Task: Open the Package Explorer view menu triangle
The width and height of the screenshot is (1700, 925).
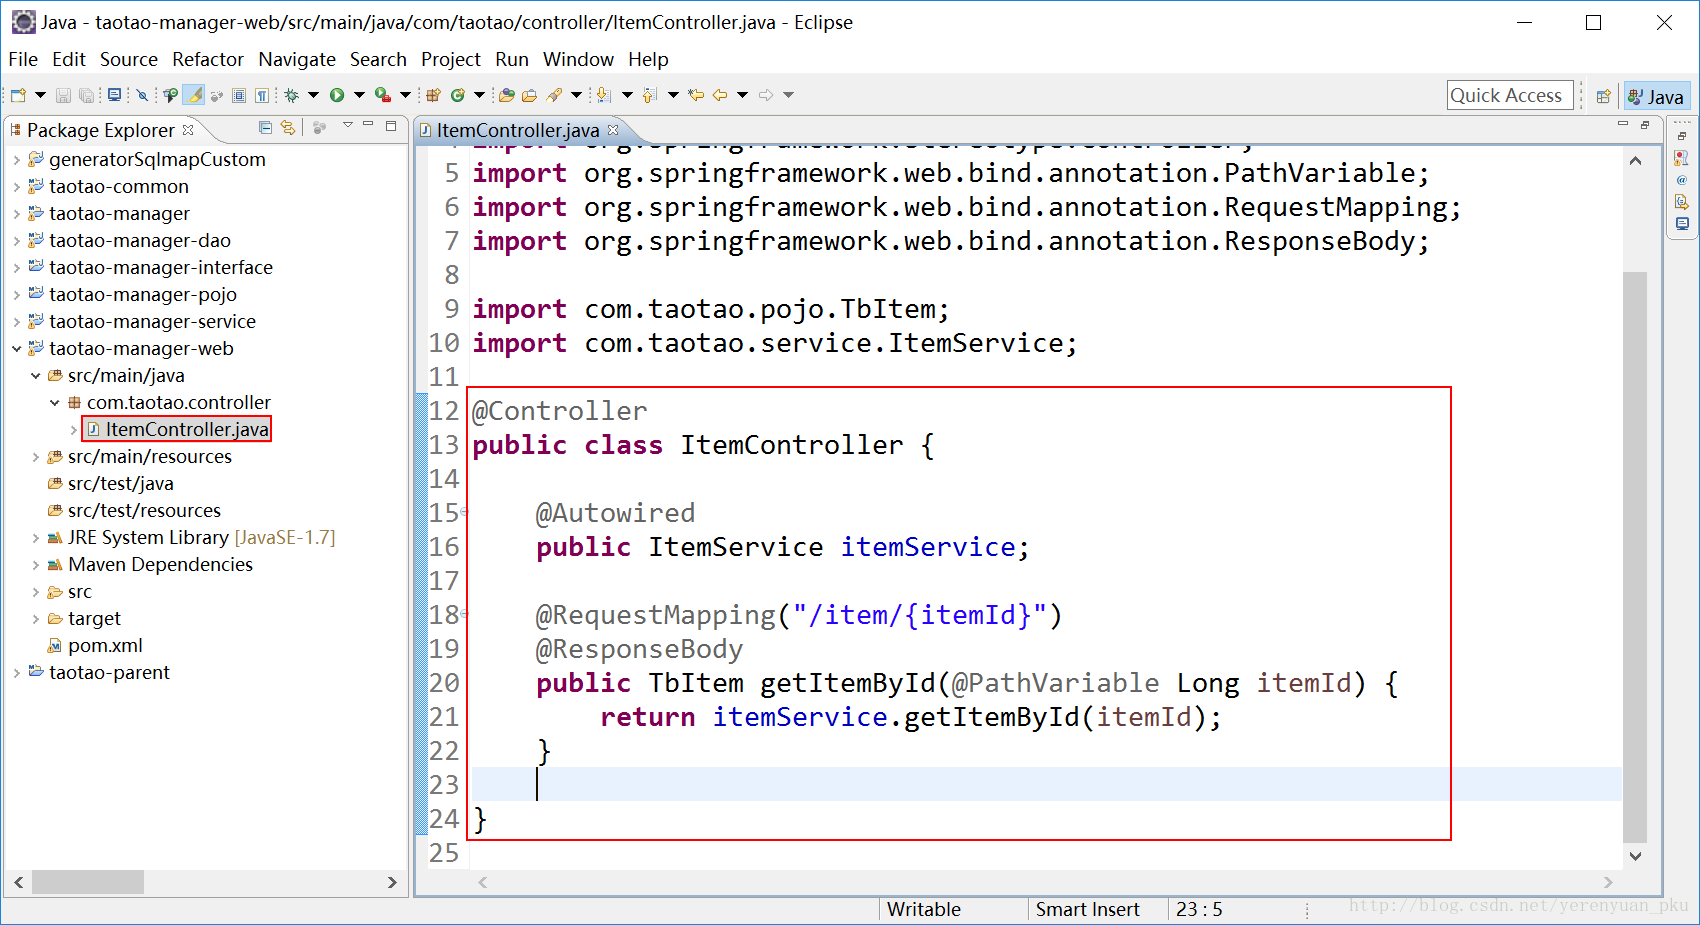Action: pos(347,125)
